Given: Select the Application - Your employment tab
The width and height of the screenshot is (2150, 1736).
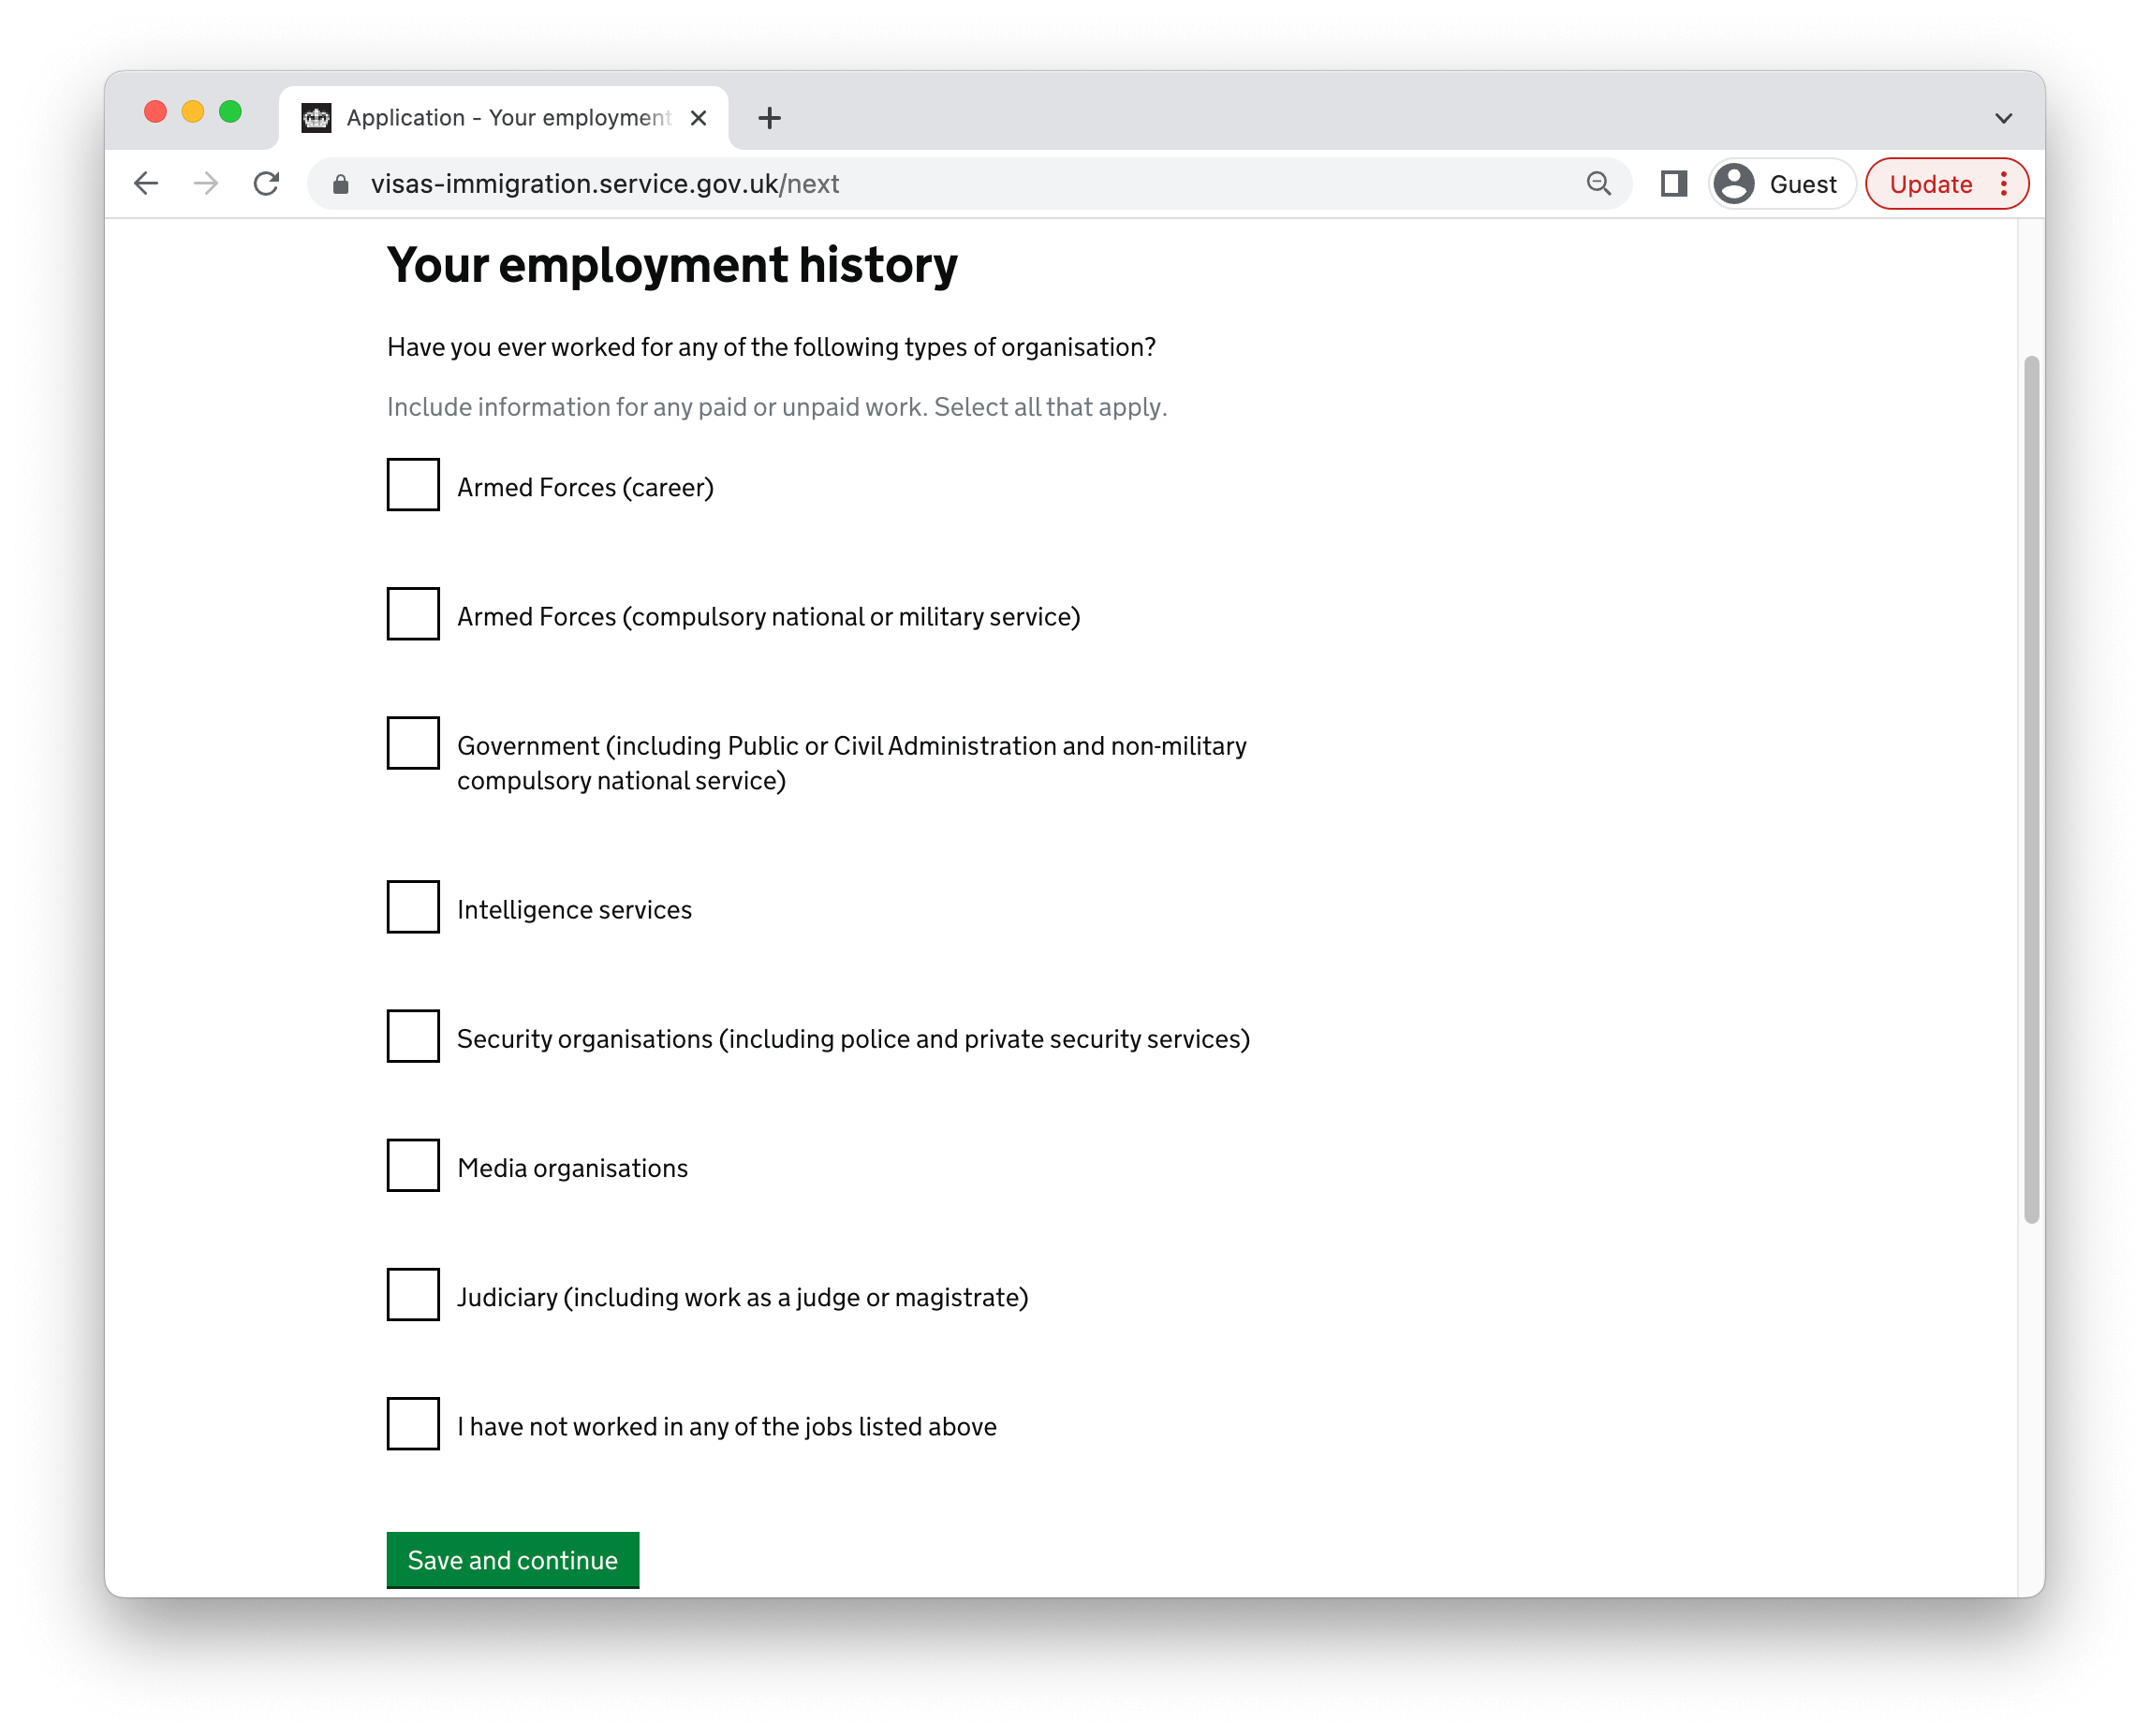Looking at the screenshot, I should pos(505,118).
